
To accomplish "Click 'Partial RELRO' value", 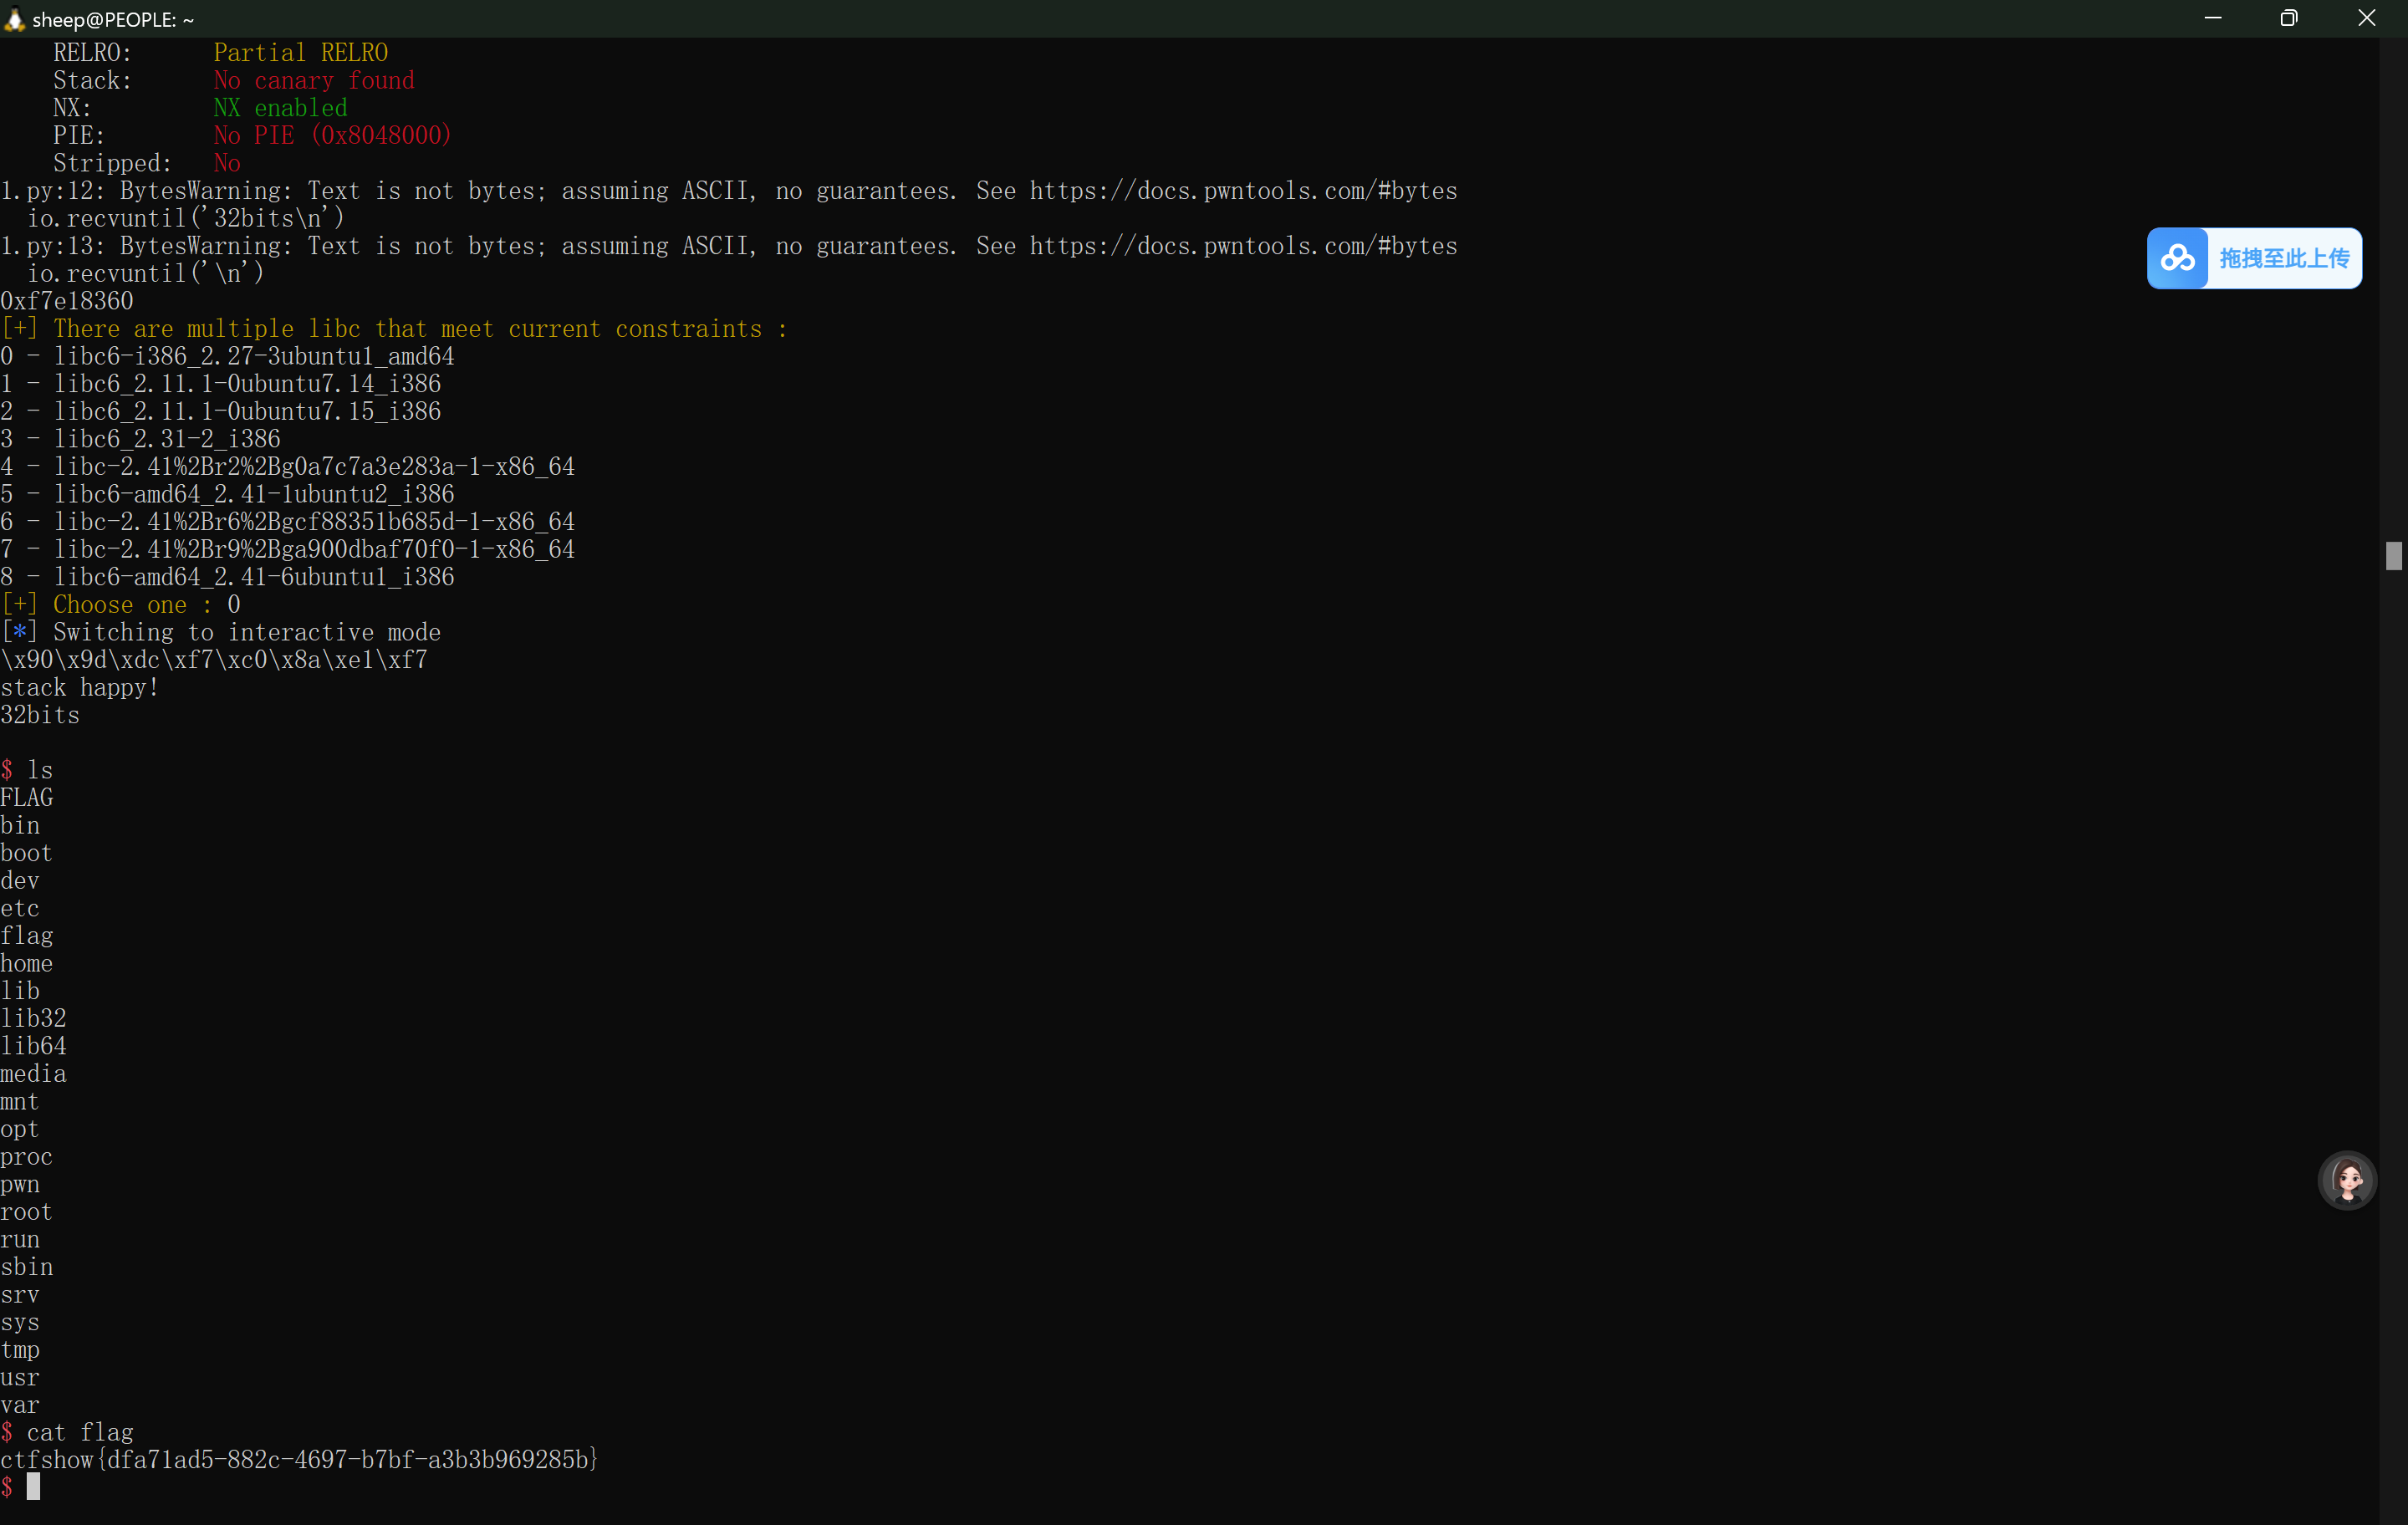I will tap(301, 53).
